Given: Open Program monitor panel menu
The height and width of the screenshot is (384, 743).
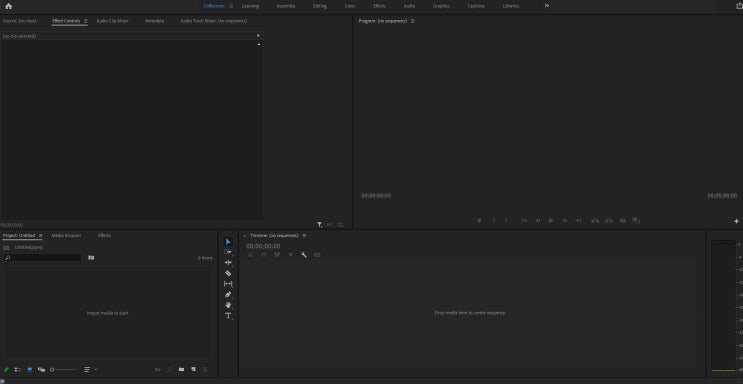Looking at the screenshot, I should (x=413, y=21).
